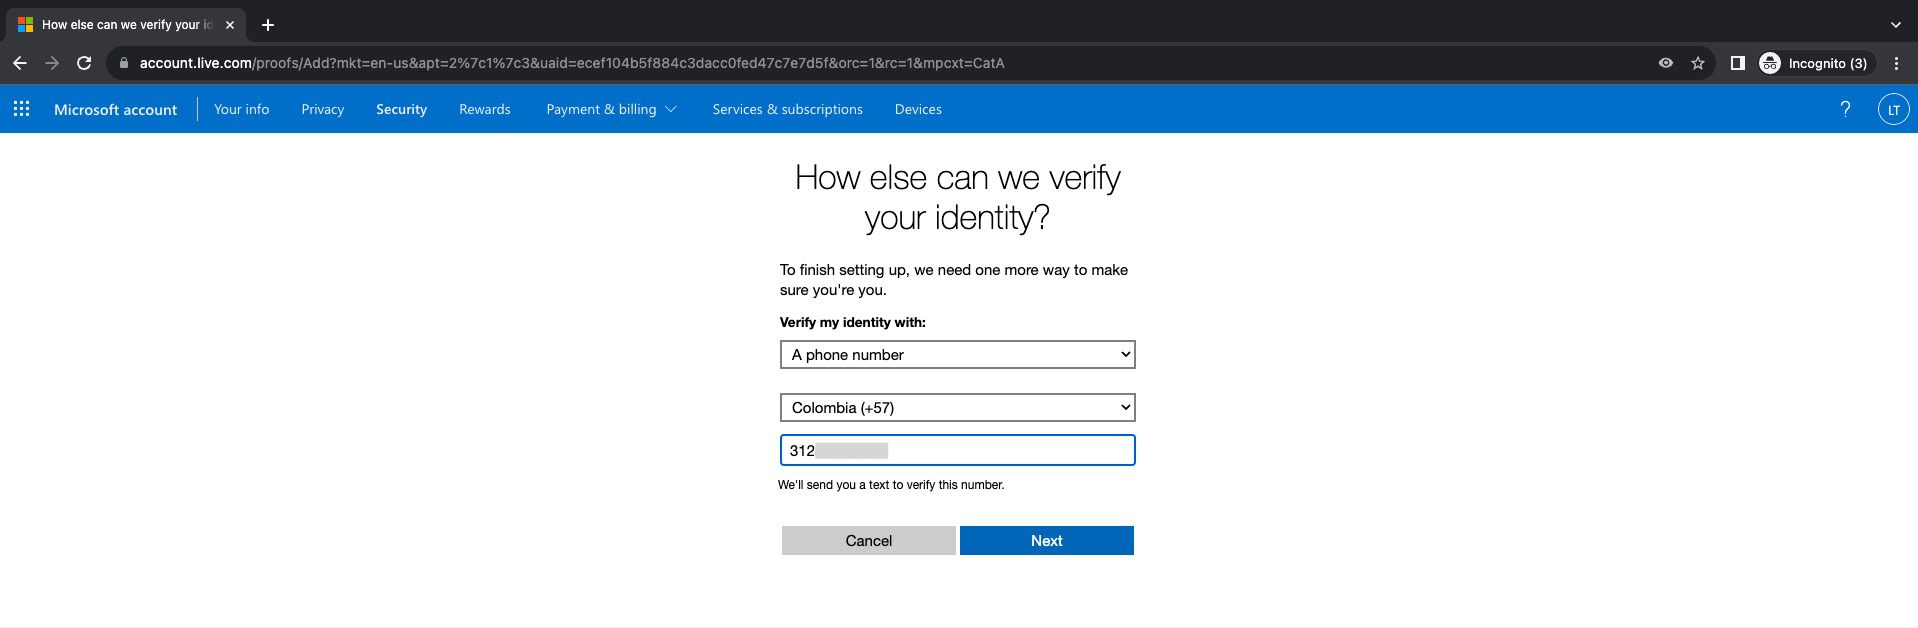Expand the Colombia (+57) country code dropdown
This screenshot has height=628, width=1918.
(957, 408)
